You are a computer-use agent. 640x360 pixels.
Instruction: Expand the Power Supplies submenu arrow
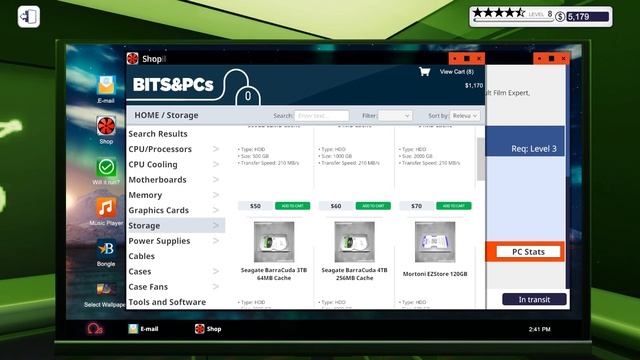216,241
